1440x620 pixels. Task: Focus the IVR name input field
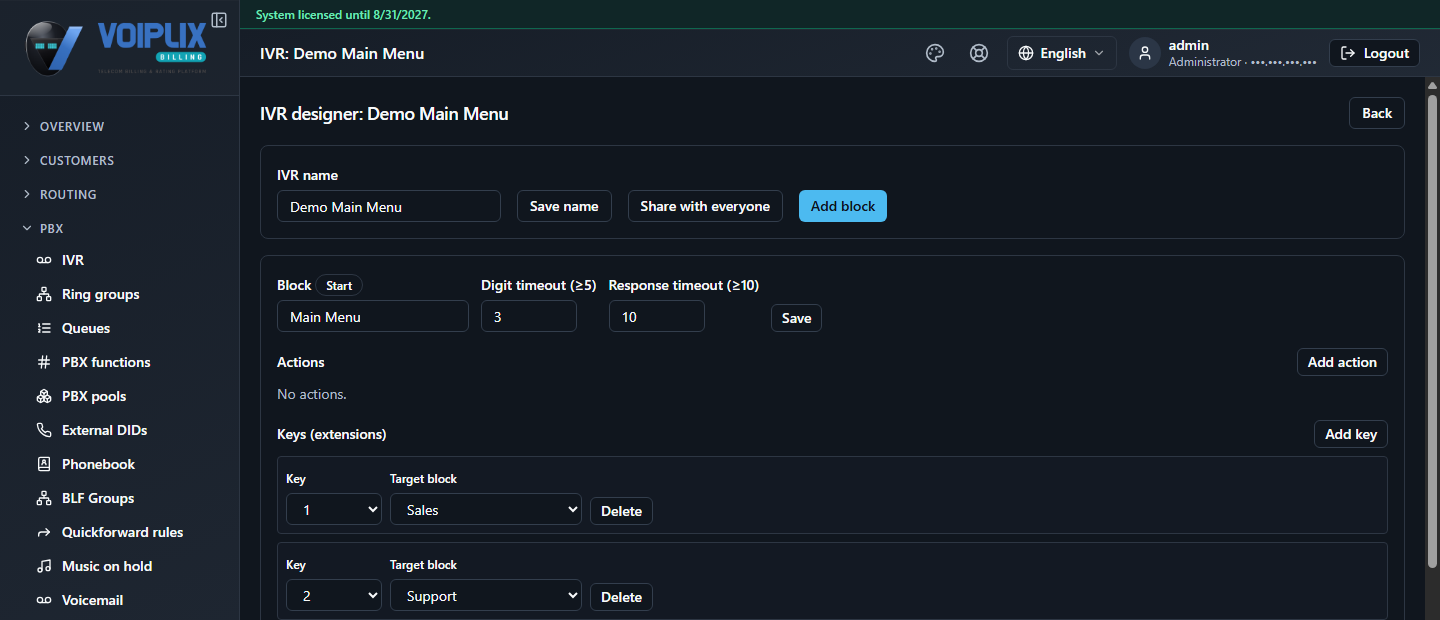pos(389,206)
